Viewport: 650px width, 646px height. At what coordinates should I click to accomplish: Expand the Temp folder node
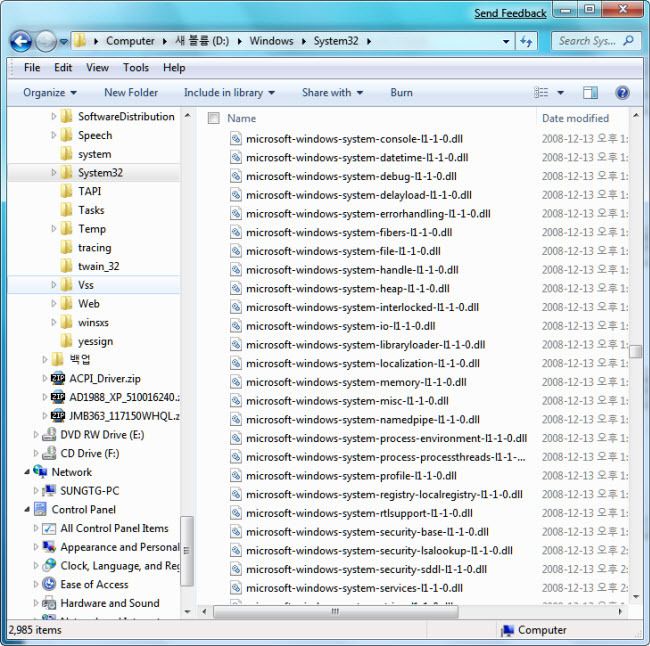click(x=53, y=229)
